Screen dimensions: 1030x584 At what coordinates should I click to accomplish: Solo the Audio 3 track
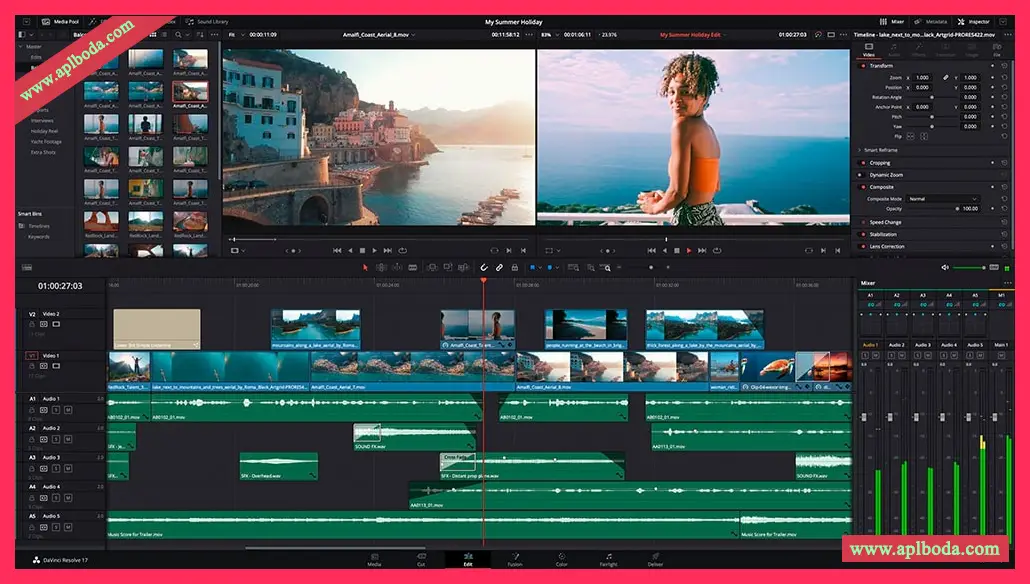56,467
